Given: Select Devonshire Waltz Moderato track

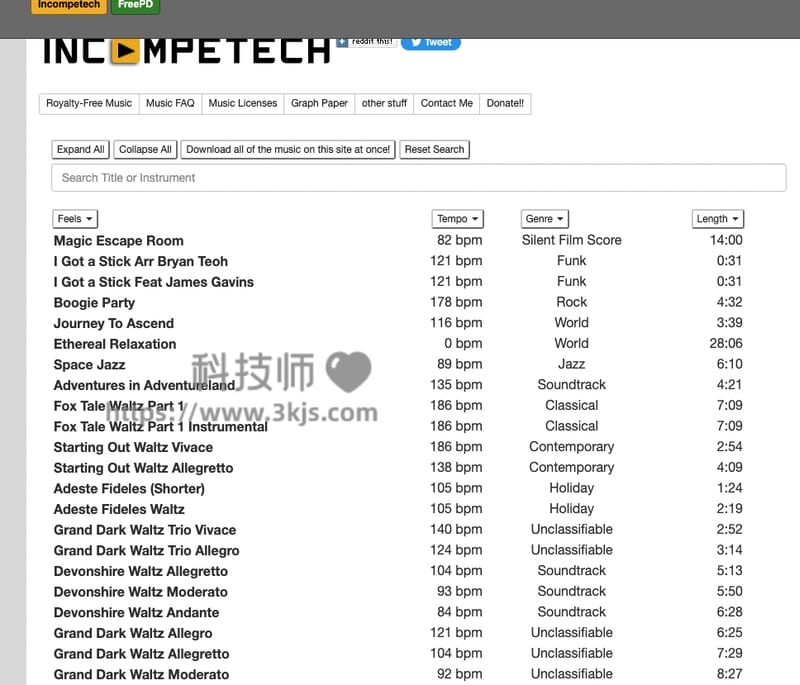Looking at the screenshot, I should (141, 592).
